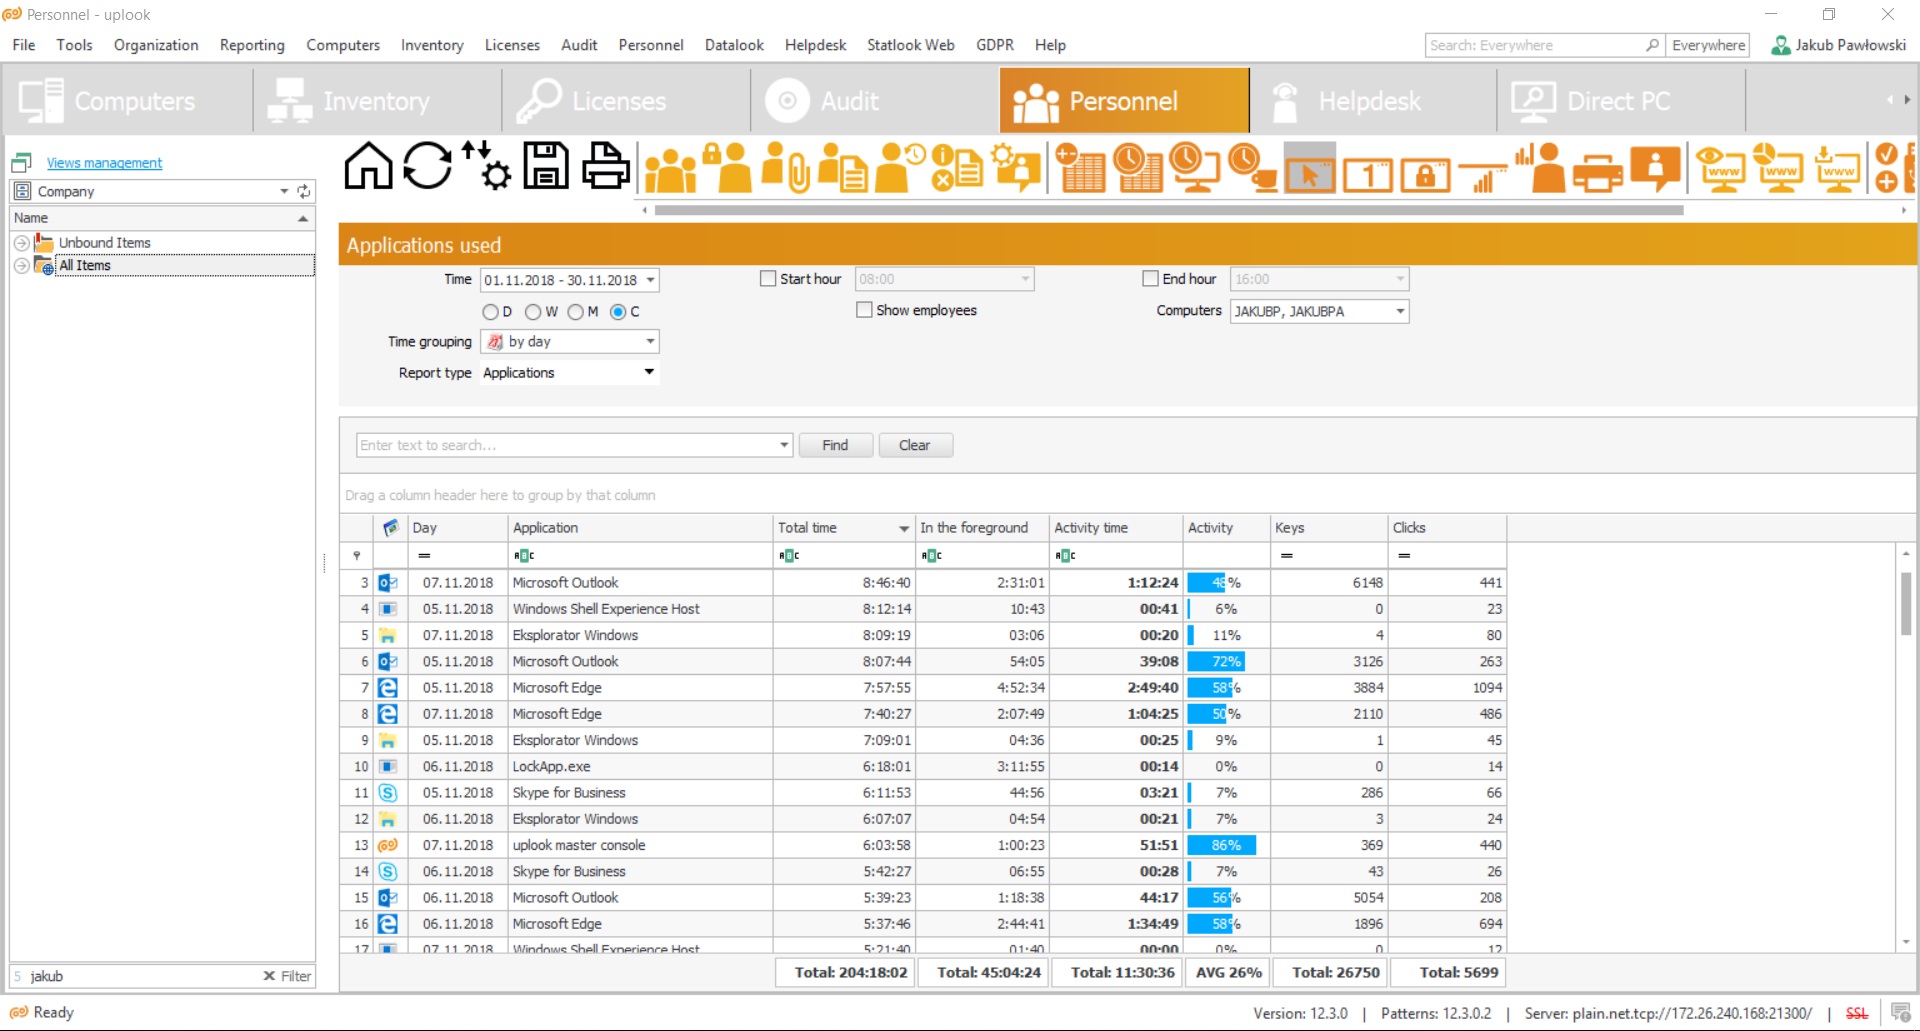1920x1031 pixels.
Task: Open the Everywhere search scope dropdown
Action: point(1708,45)
